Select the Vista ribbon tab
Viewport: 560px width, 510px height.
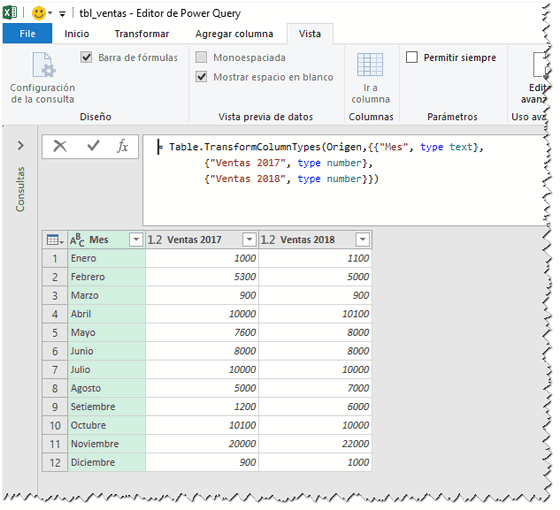[310, 34]
